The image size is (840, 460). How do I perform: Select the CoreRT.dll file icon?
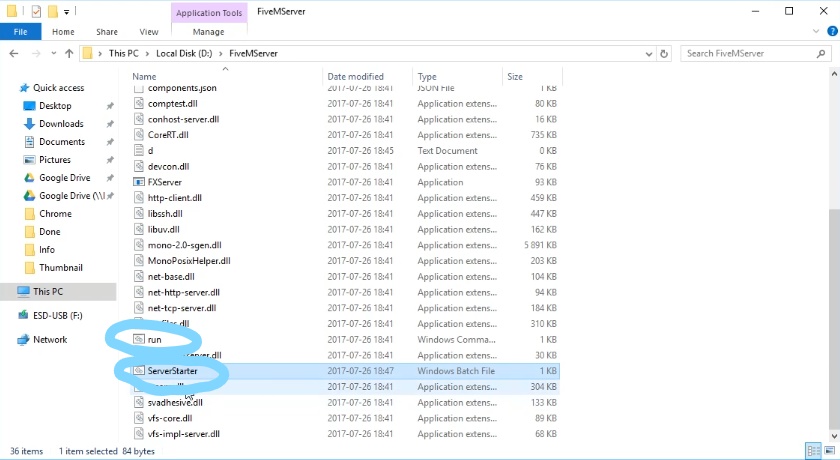[x=139, y=135]
